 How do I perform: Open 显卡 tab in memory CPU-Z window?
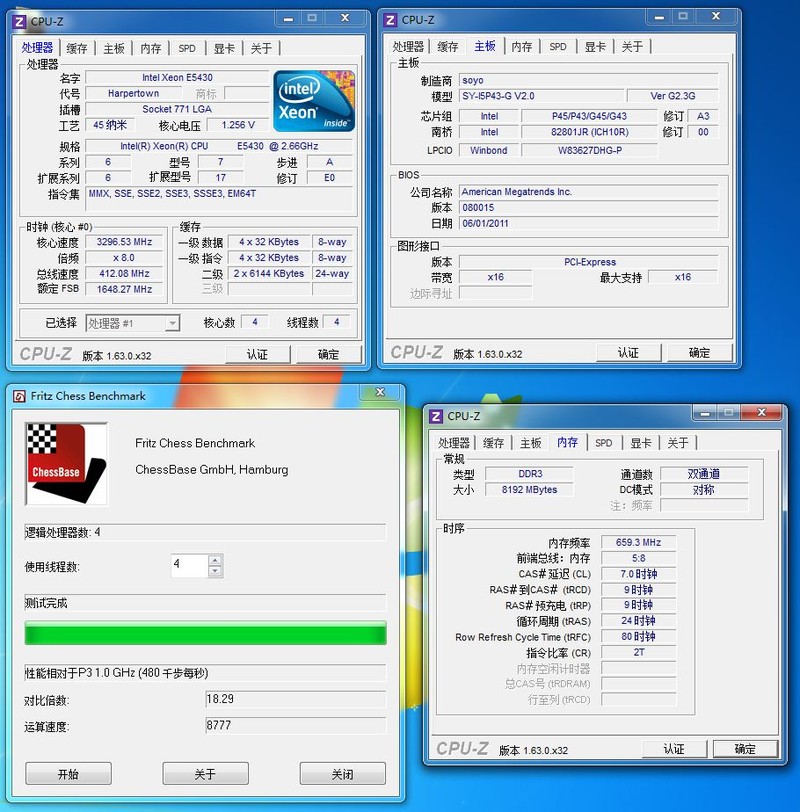coord(641,443)
